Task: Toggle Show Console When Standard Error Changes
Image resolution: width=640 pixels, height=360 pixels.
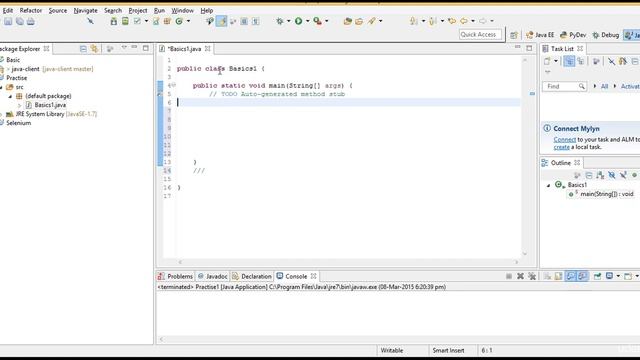Action: coord(582,276)
